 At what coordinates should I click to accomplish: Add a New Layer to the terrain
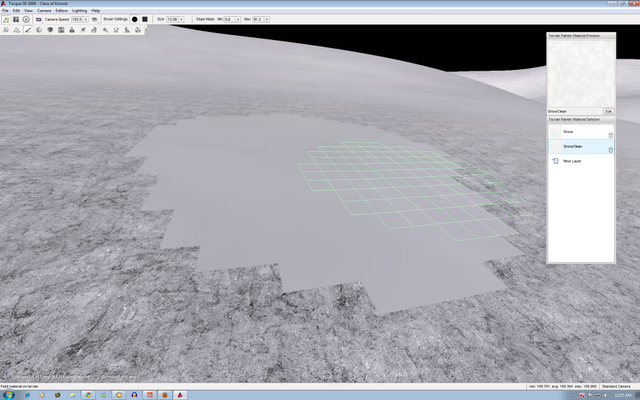click(572, 161)
